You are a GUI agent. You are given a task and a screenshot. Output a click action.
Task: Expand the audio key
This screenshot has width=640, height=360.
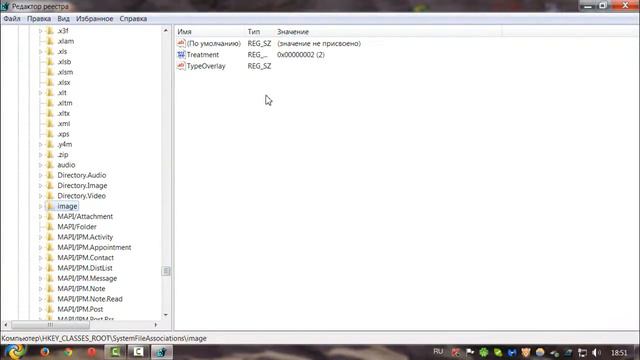point(40,165)
